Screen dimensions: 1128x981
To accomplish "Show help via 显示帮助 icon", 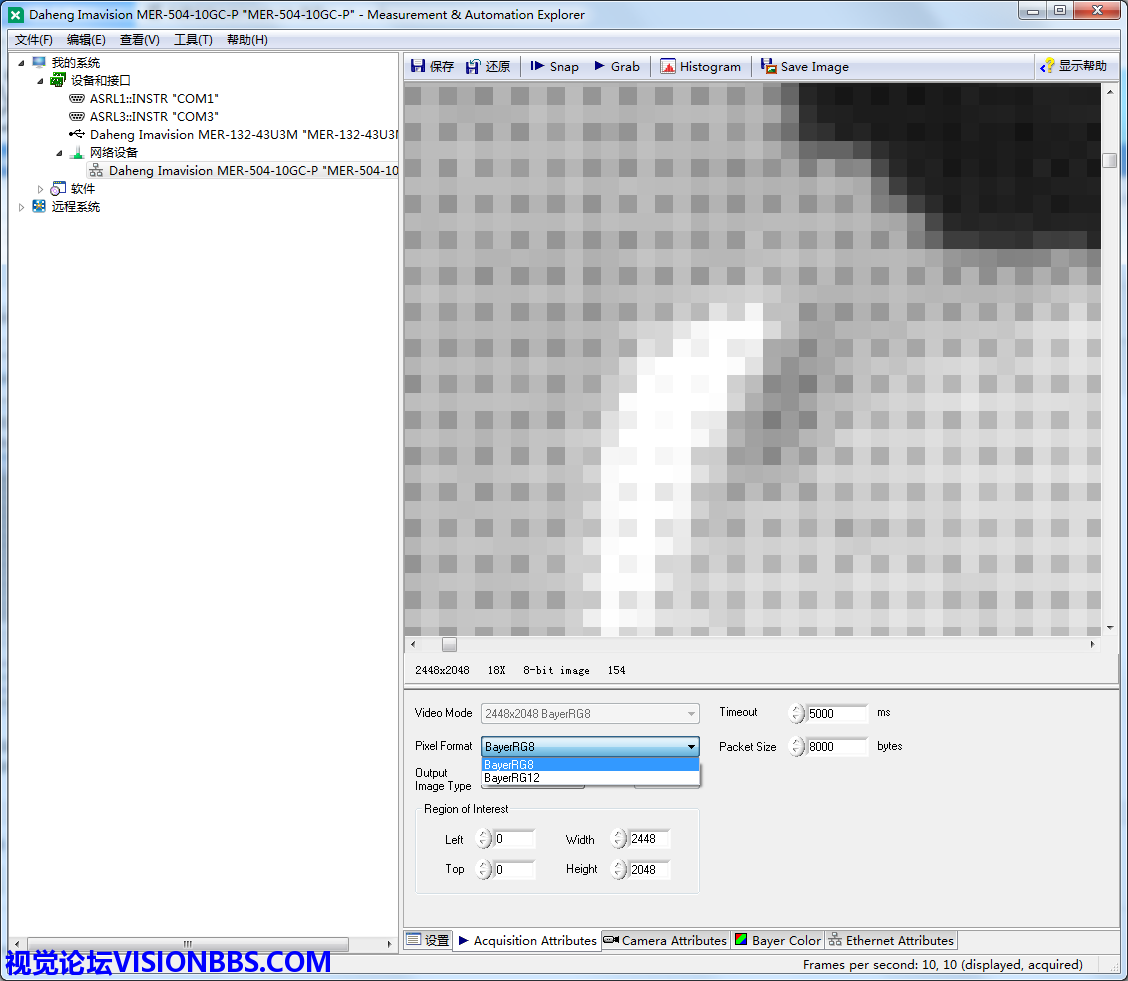I will [1048, 66].
